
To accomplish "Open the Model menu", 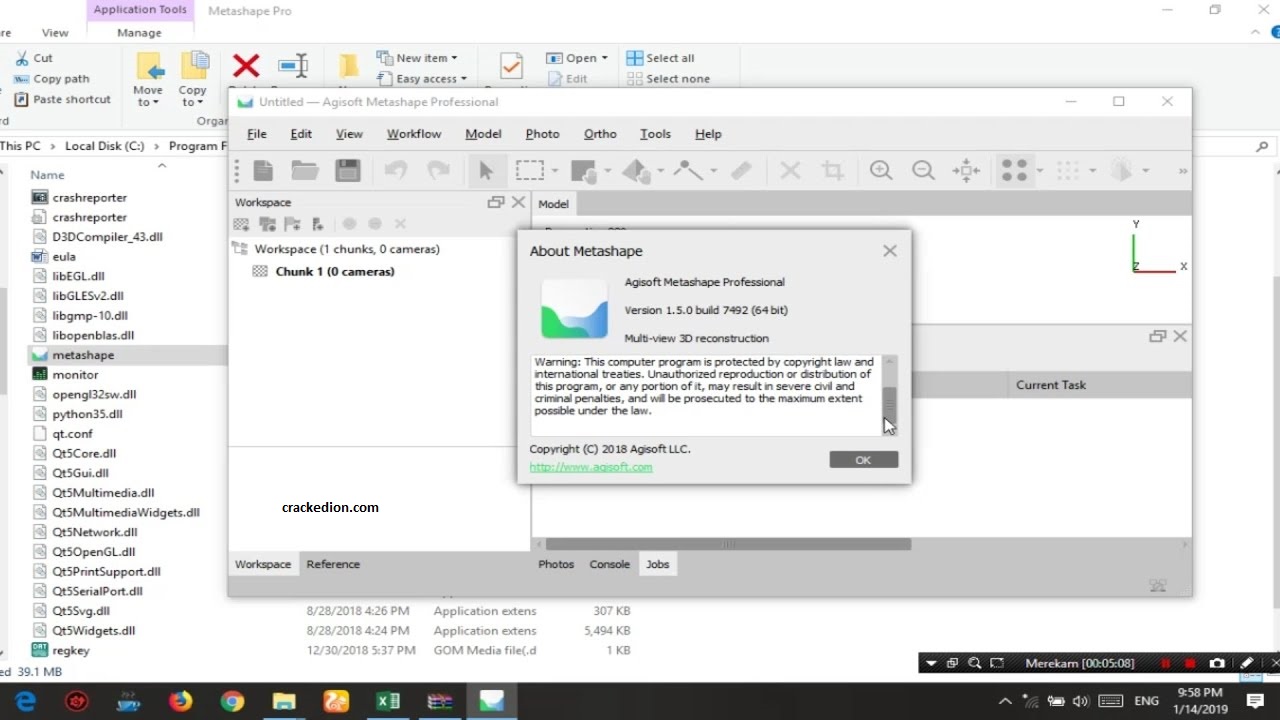I will click(x=483, y=134).
